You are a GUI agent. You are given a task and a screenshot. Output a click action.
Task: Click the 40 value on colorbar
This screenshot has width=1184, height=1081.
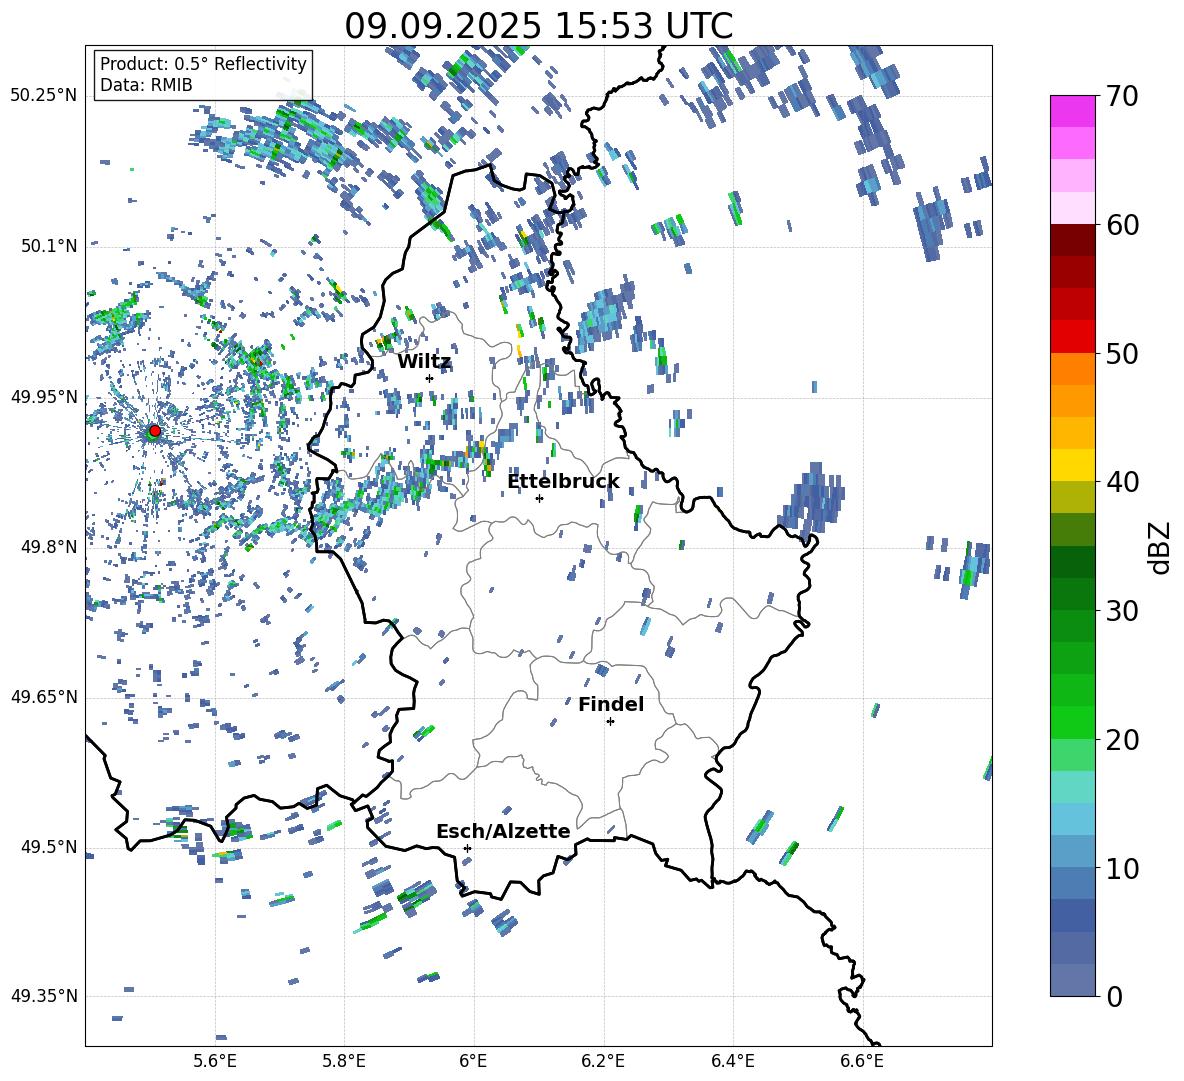tap(1122, 482)
